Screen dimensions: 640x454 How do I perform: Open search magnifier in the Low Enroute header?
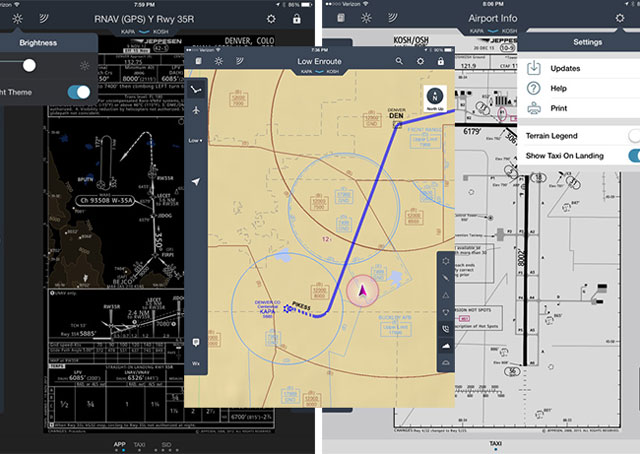coord(399,61)
